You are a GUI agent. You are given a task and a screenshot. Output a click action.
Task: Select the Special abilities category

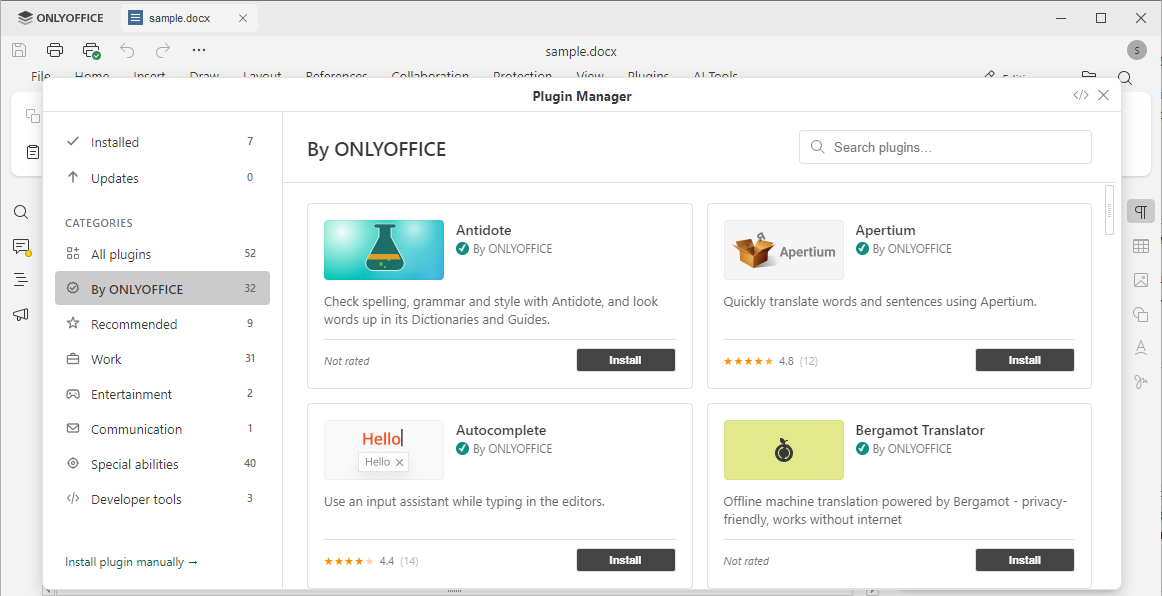pyautogui.click(x=162, y=464)
